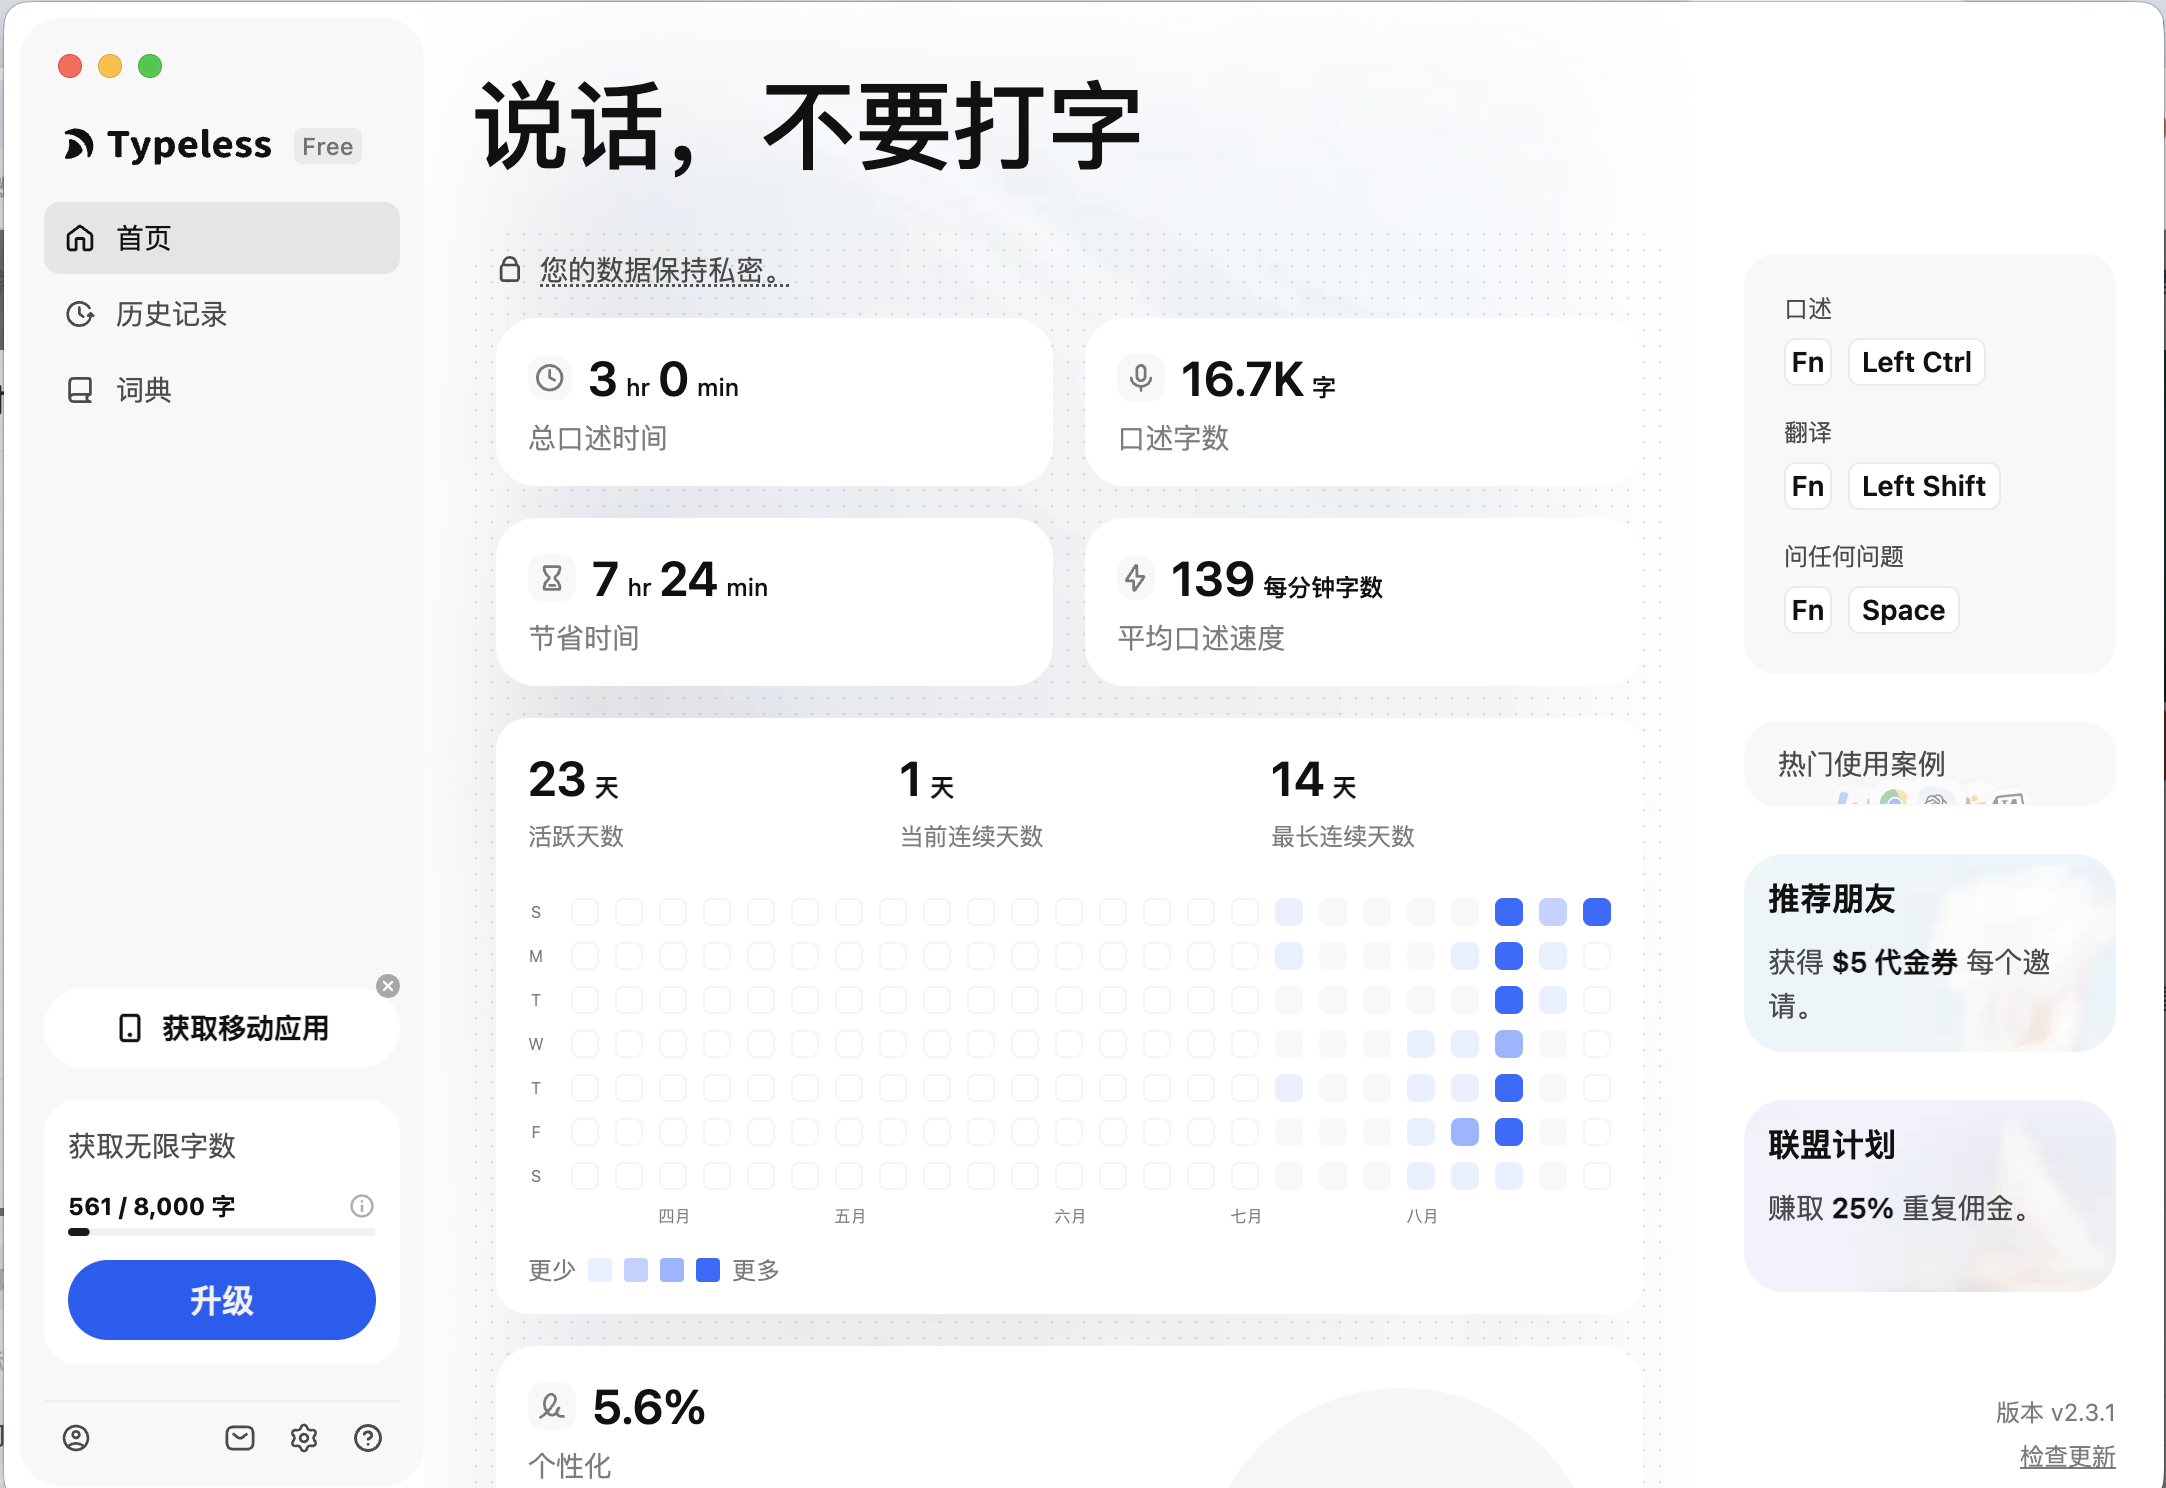Open the 联盟计划 affiliate card

pos(1930,1195)
